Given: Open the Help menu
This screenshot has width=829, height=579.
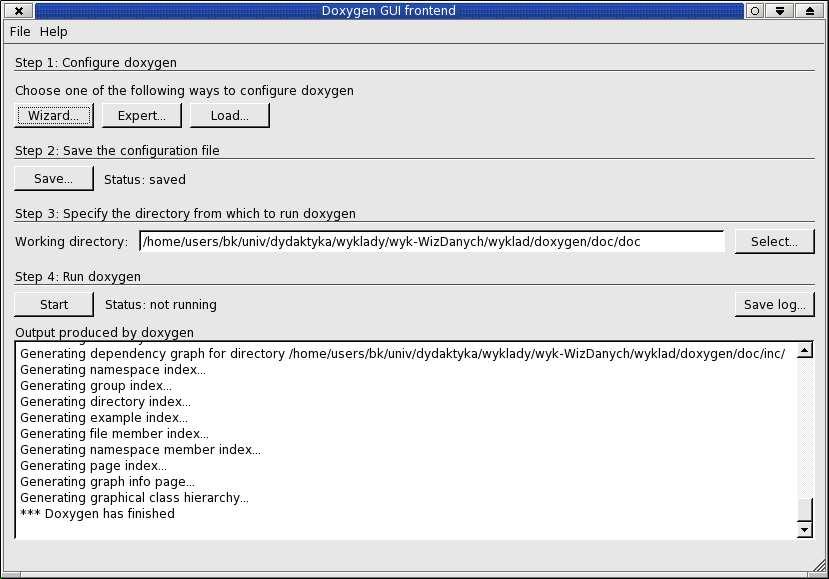Looking at the screenshot, I should [53, 32].
